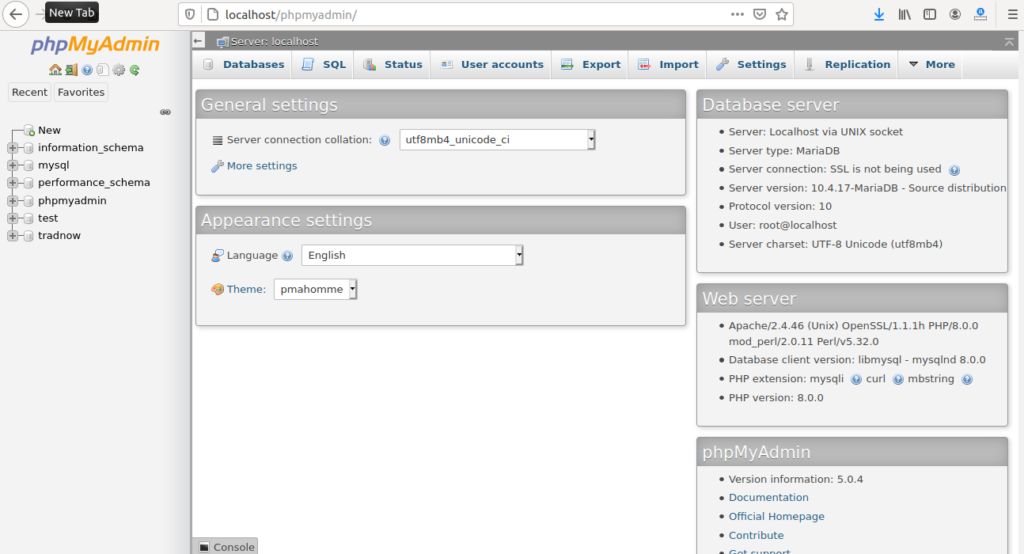The height and width of the screenshot is (554, 1024).
Task: Open the SQL tab
Action: coord(324,65)
